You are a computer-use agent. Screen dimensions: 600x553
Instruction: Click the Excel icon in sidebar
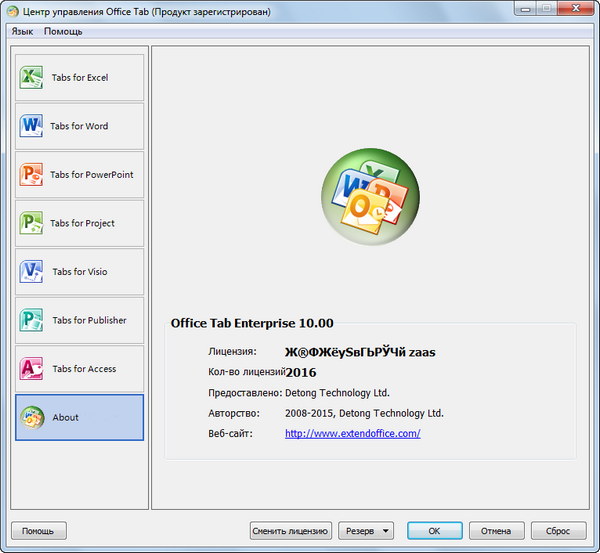click(x=31, y=78)
